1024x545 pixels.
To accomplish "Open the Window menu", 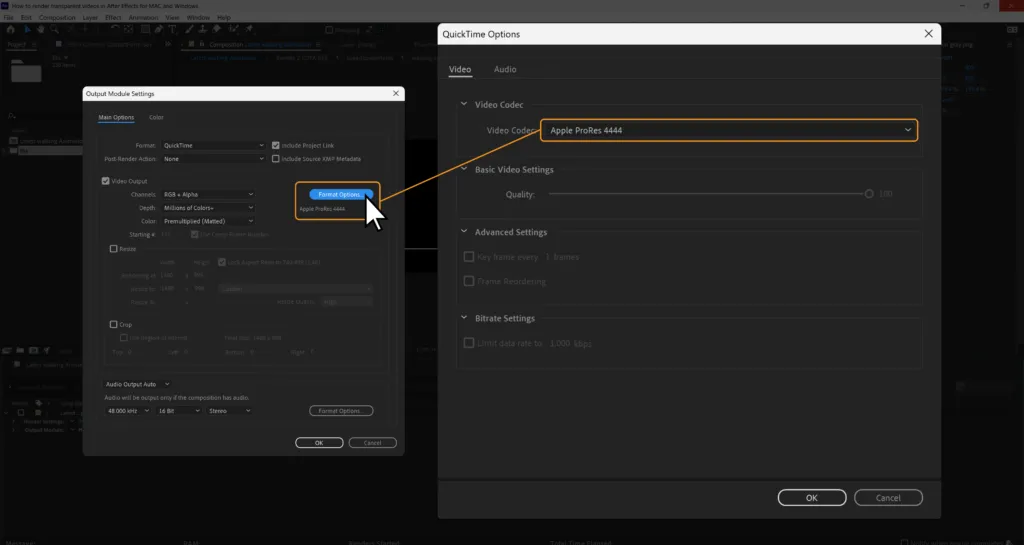I will (x=198, y=18).
